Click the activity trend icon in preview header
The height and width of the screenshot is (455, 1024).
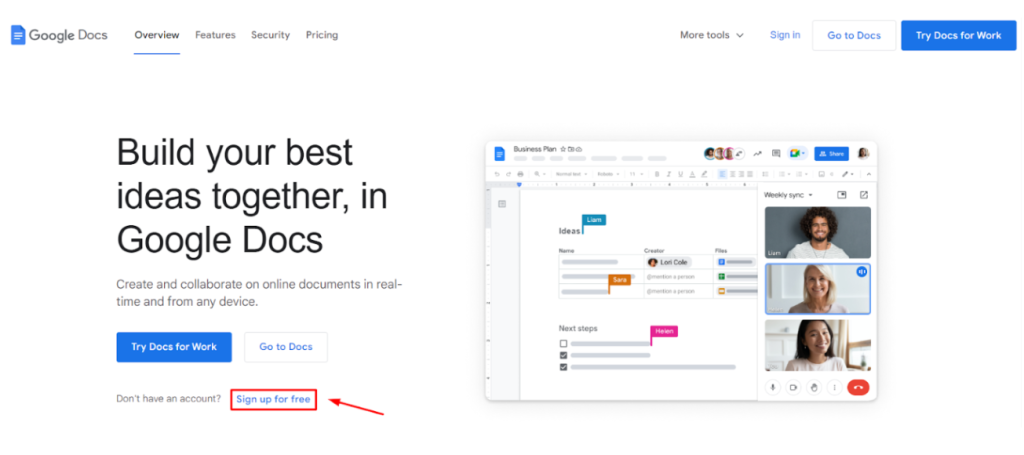(758, 154)
